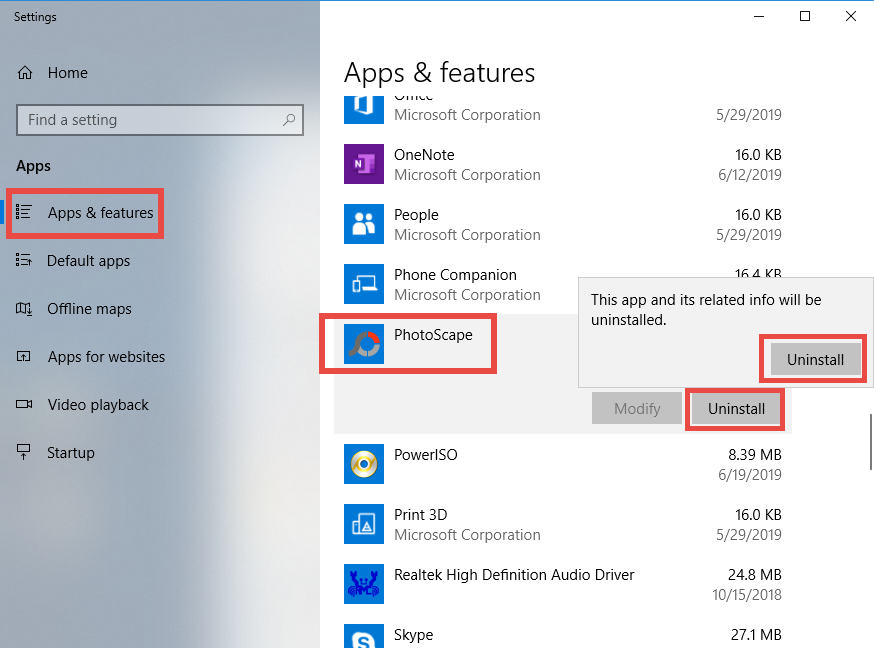Image resolution: width=874 pixels, height=648 pixels.
Task: Click the Apps section heading in sidebar
Action: click(33, 166)
